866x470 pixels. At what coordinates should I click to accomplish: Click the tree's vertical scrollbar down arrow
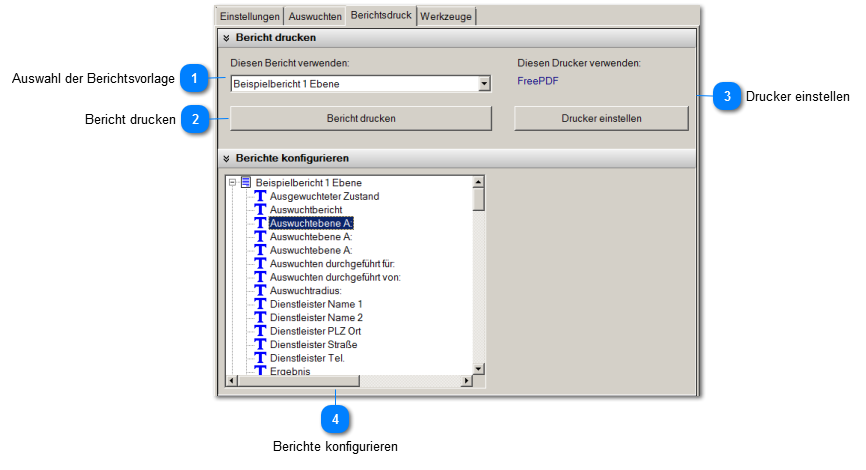click(x=478, y=368)
